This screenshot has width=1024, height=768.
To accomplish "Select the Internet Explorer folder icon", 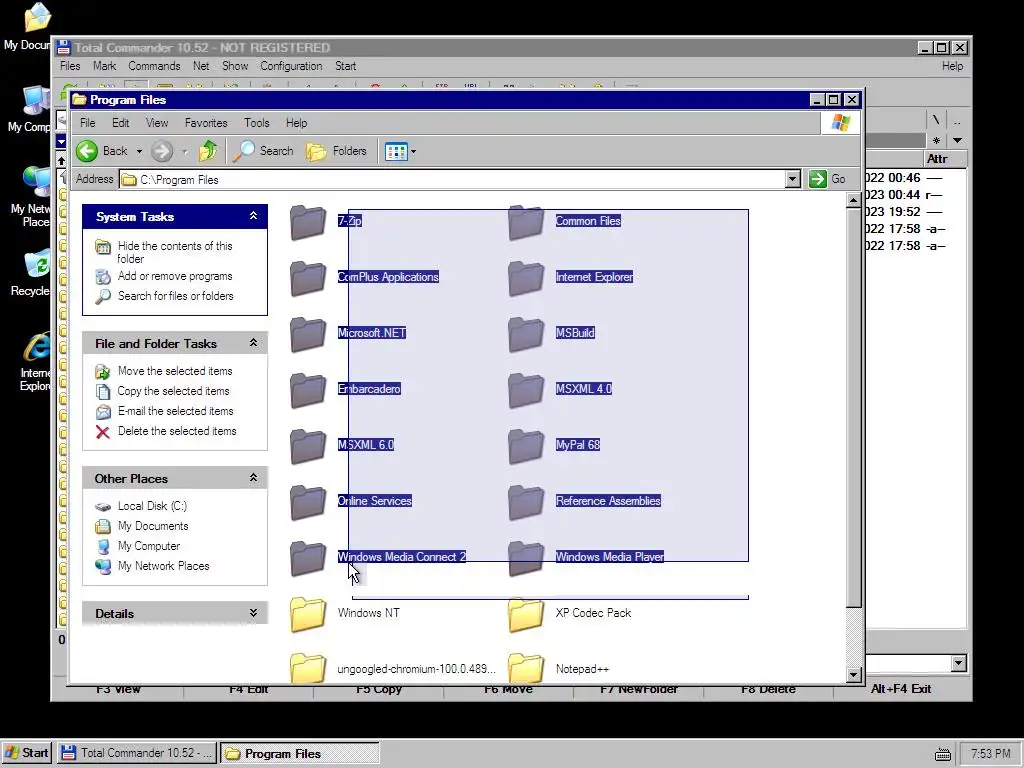I will pyautogui.click(x=526, y=278).
